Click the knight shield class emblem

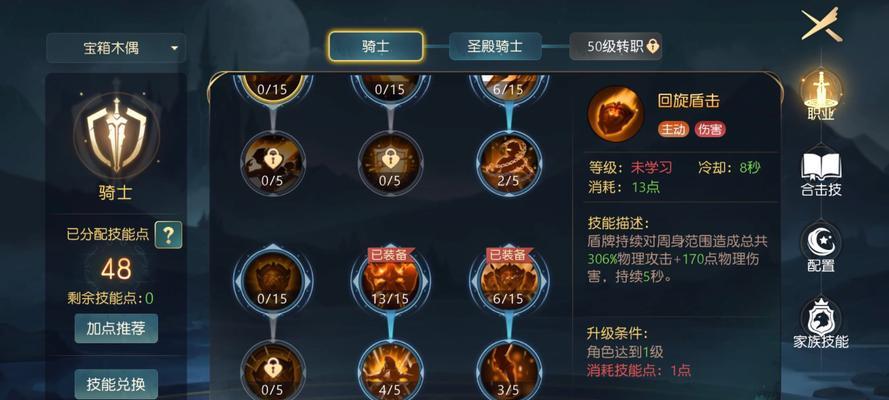click(116, 136)
